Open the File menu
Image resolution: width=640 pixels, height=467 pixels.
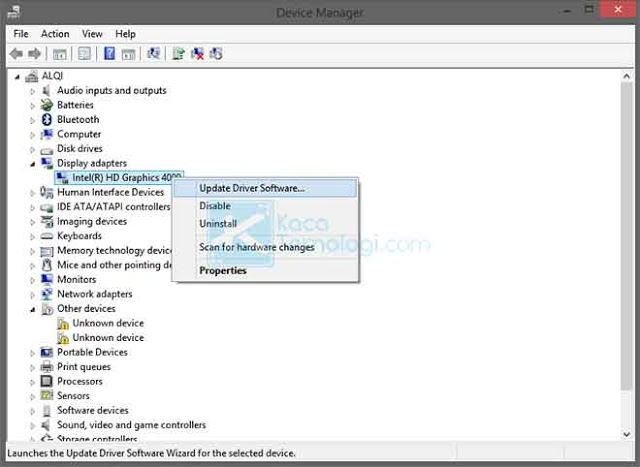pyautogui.click(x=21, y=34)
